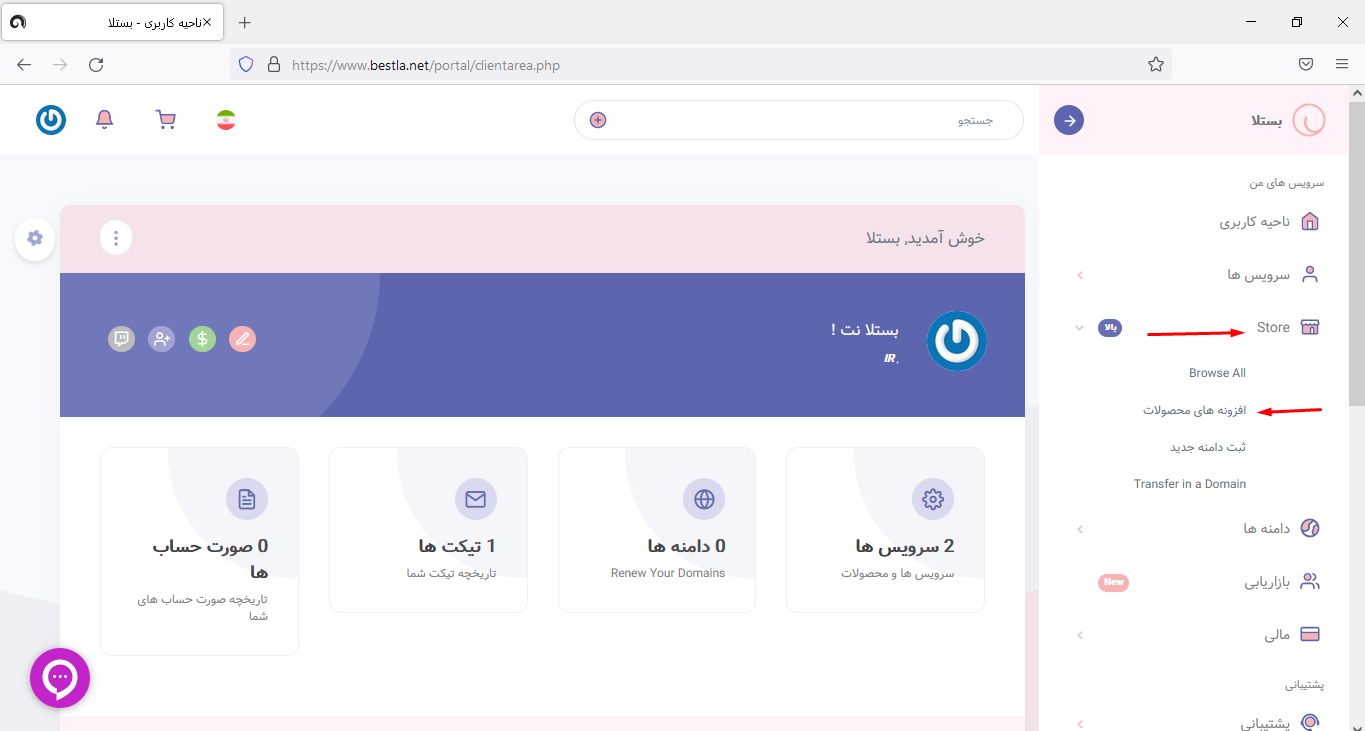
Task: Click the جستجو search field
Action: (799, 120)
